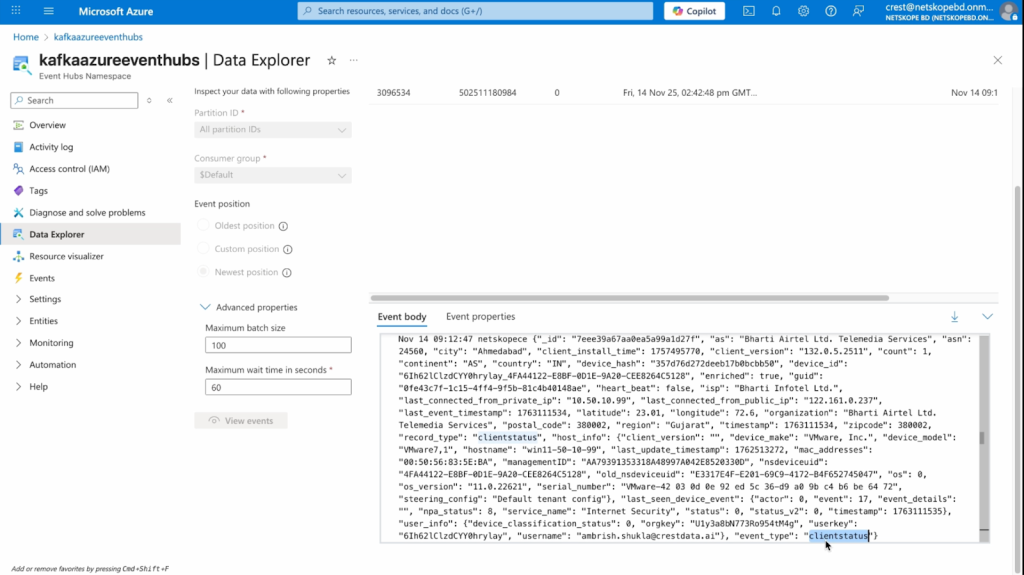Screen dimensions: 1024x575
Task: Open the notifications bell
Action: coord(776,11)
